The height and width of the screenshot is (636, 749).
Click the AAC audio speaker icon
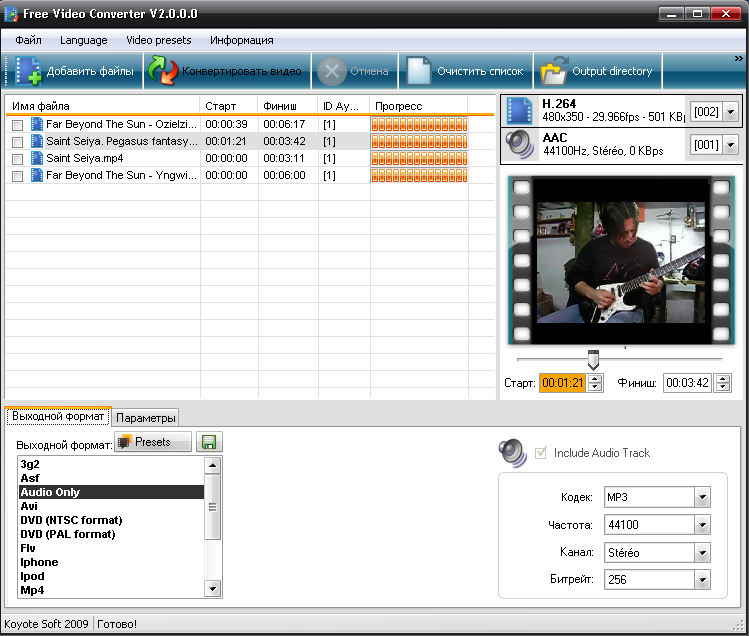[x=520, y=144]
